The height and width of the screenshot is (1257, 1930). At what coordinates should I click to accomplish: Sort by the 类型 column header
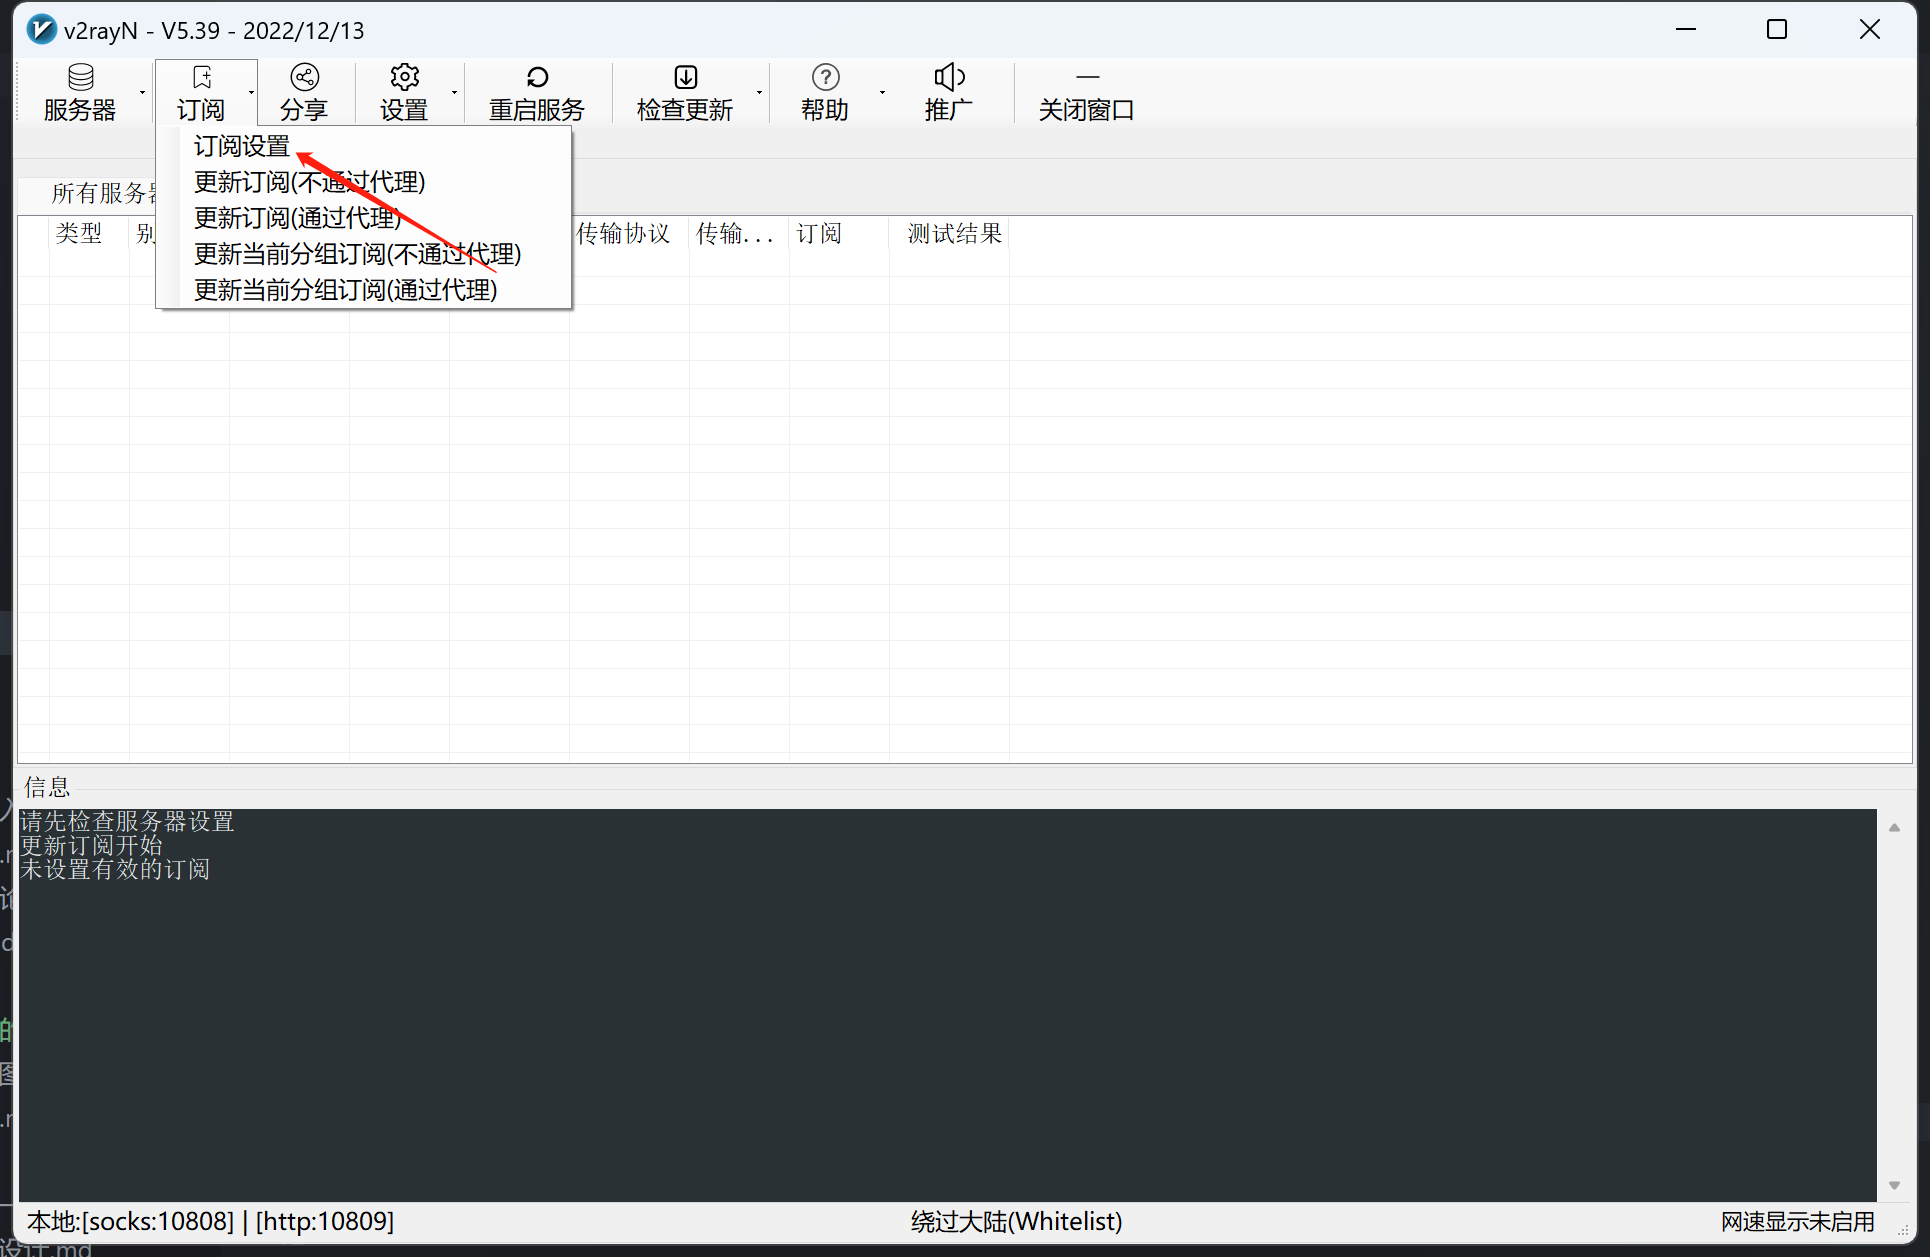tap(89, 234)
